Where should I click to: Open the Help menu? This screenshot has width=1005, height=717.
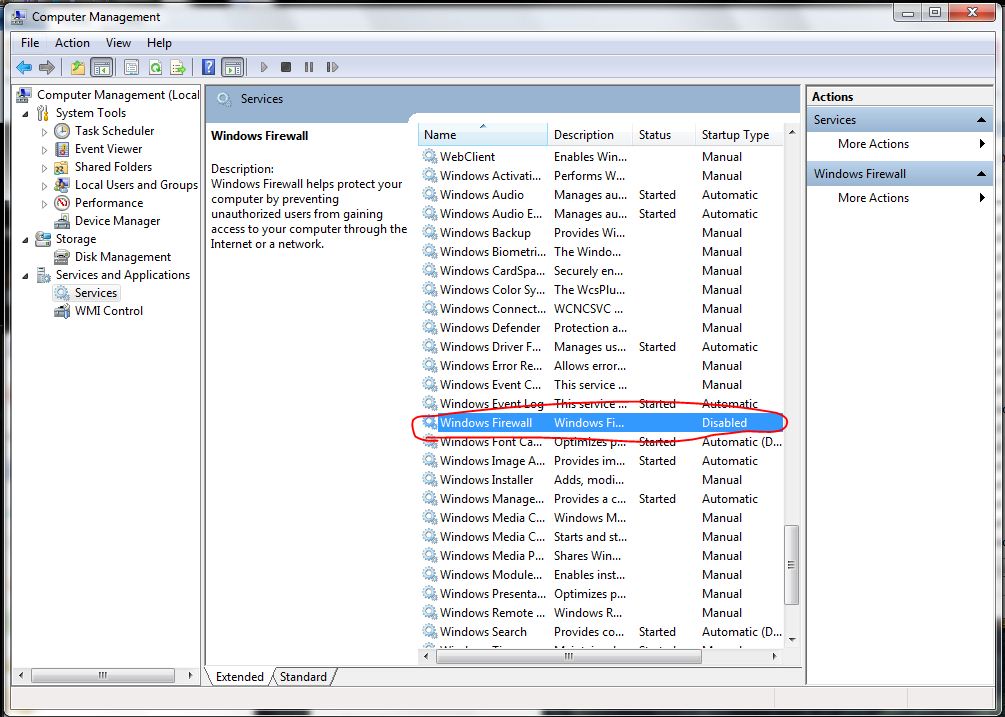coord(159,43)
